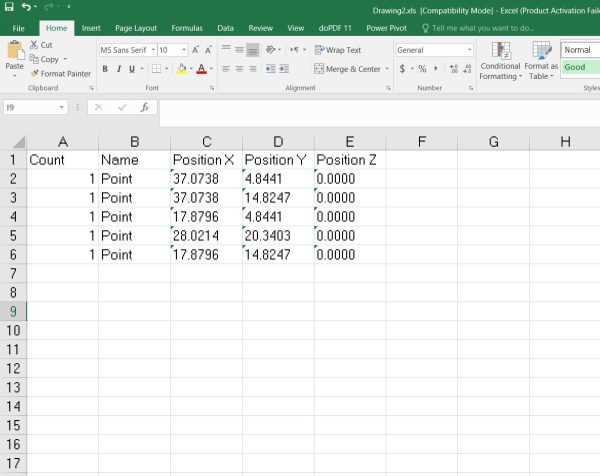This screenshot has width=600, height=476.
Task: Toggle Wrap Text on selected cells
Action: (338, 50)
